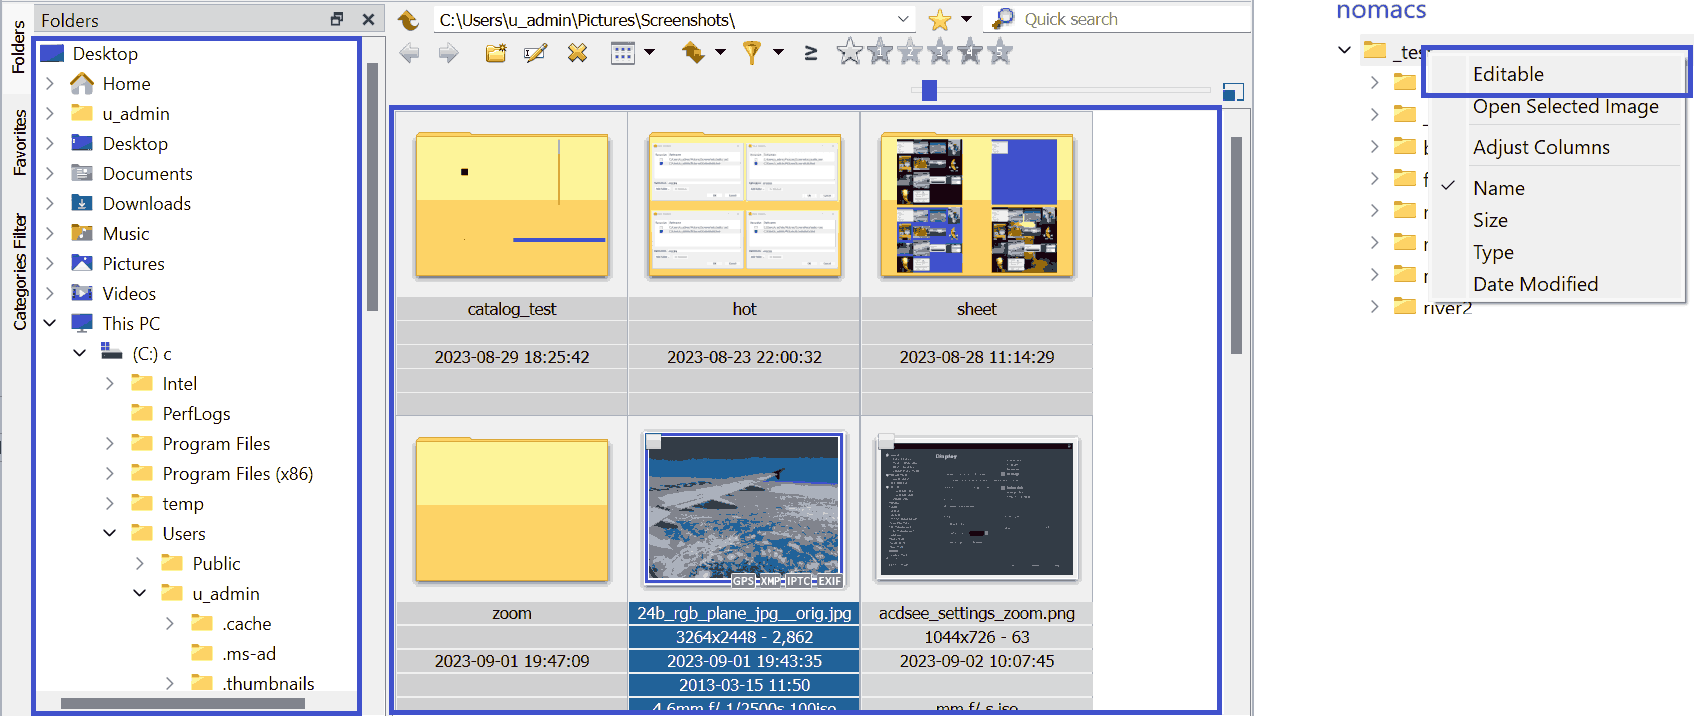1694x716 pixels.
Task: Click the go up one folder icon
Action: pyautogui.click(x=408, y=20)
